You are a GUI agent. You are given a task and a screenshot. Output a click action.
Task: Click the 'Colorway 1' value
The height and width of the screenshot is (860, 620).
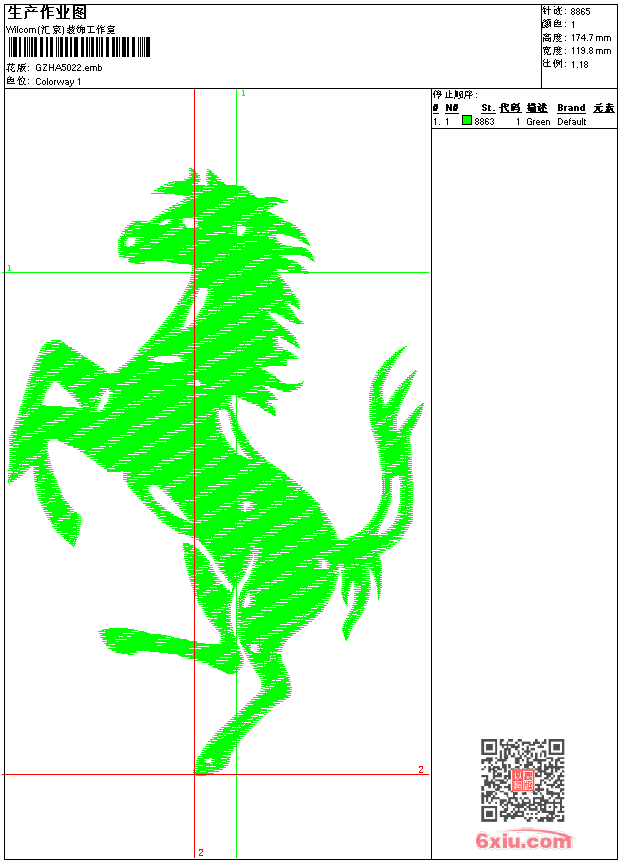(58, 82)
